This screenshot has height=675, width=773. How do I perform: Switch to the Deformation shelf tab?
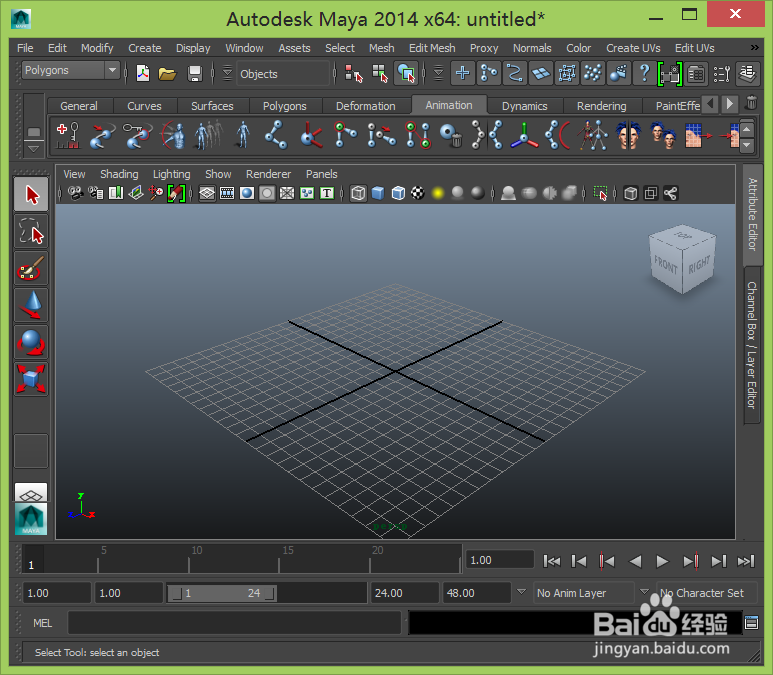coord(365,106)
